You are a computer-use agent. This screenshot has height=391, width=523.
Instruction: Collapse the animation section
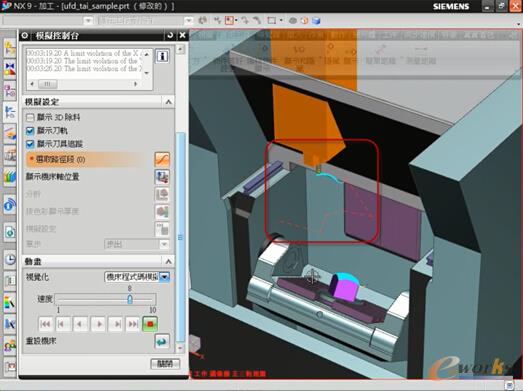coord(168,261)
